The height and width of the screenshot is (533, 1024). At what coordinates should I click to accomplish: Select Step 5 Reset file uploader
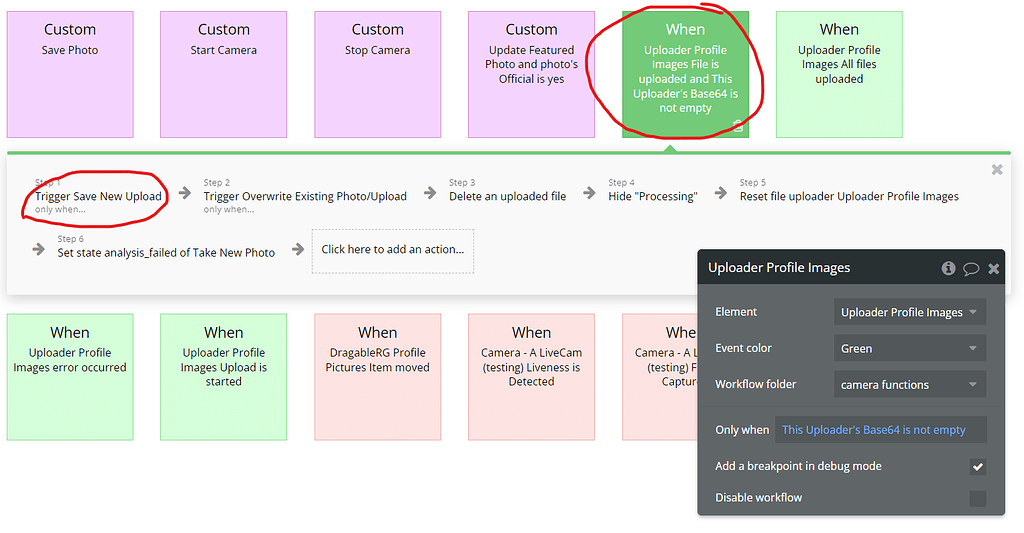tap(849, 190)
